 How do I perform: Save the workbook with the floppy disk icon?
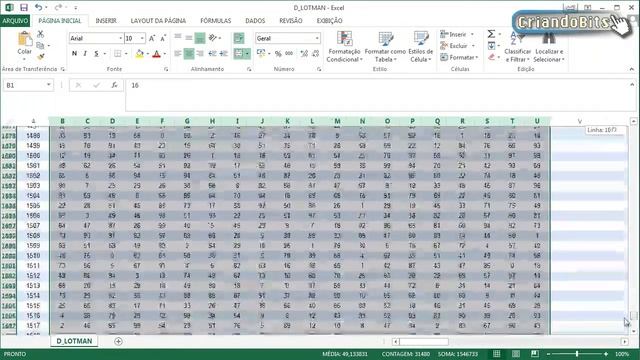point(24,7)
